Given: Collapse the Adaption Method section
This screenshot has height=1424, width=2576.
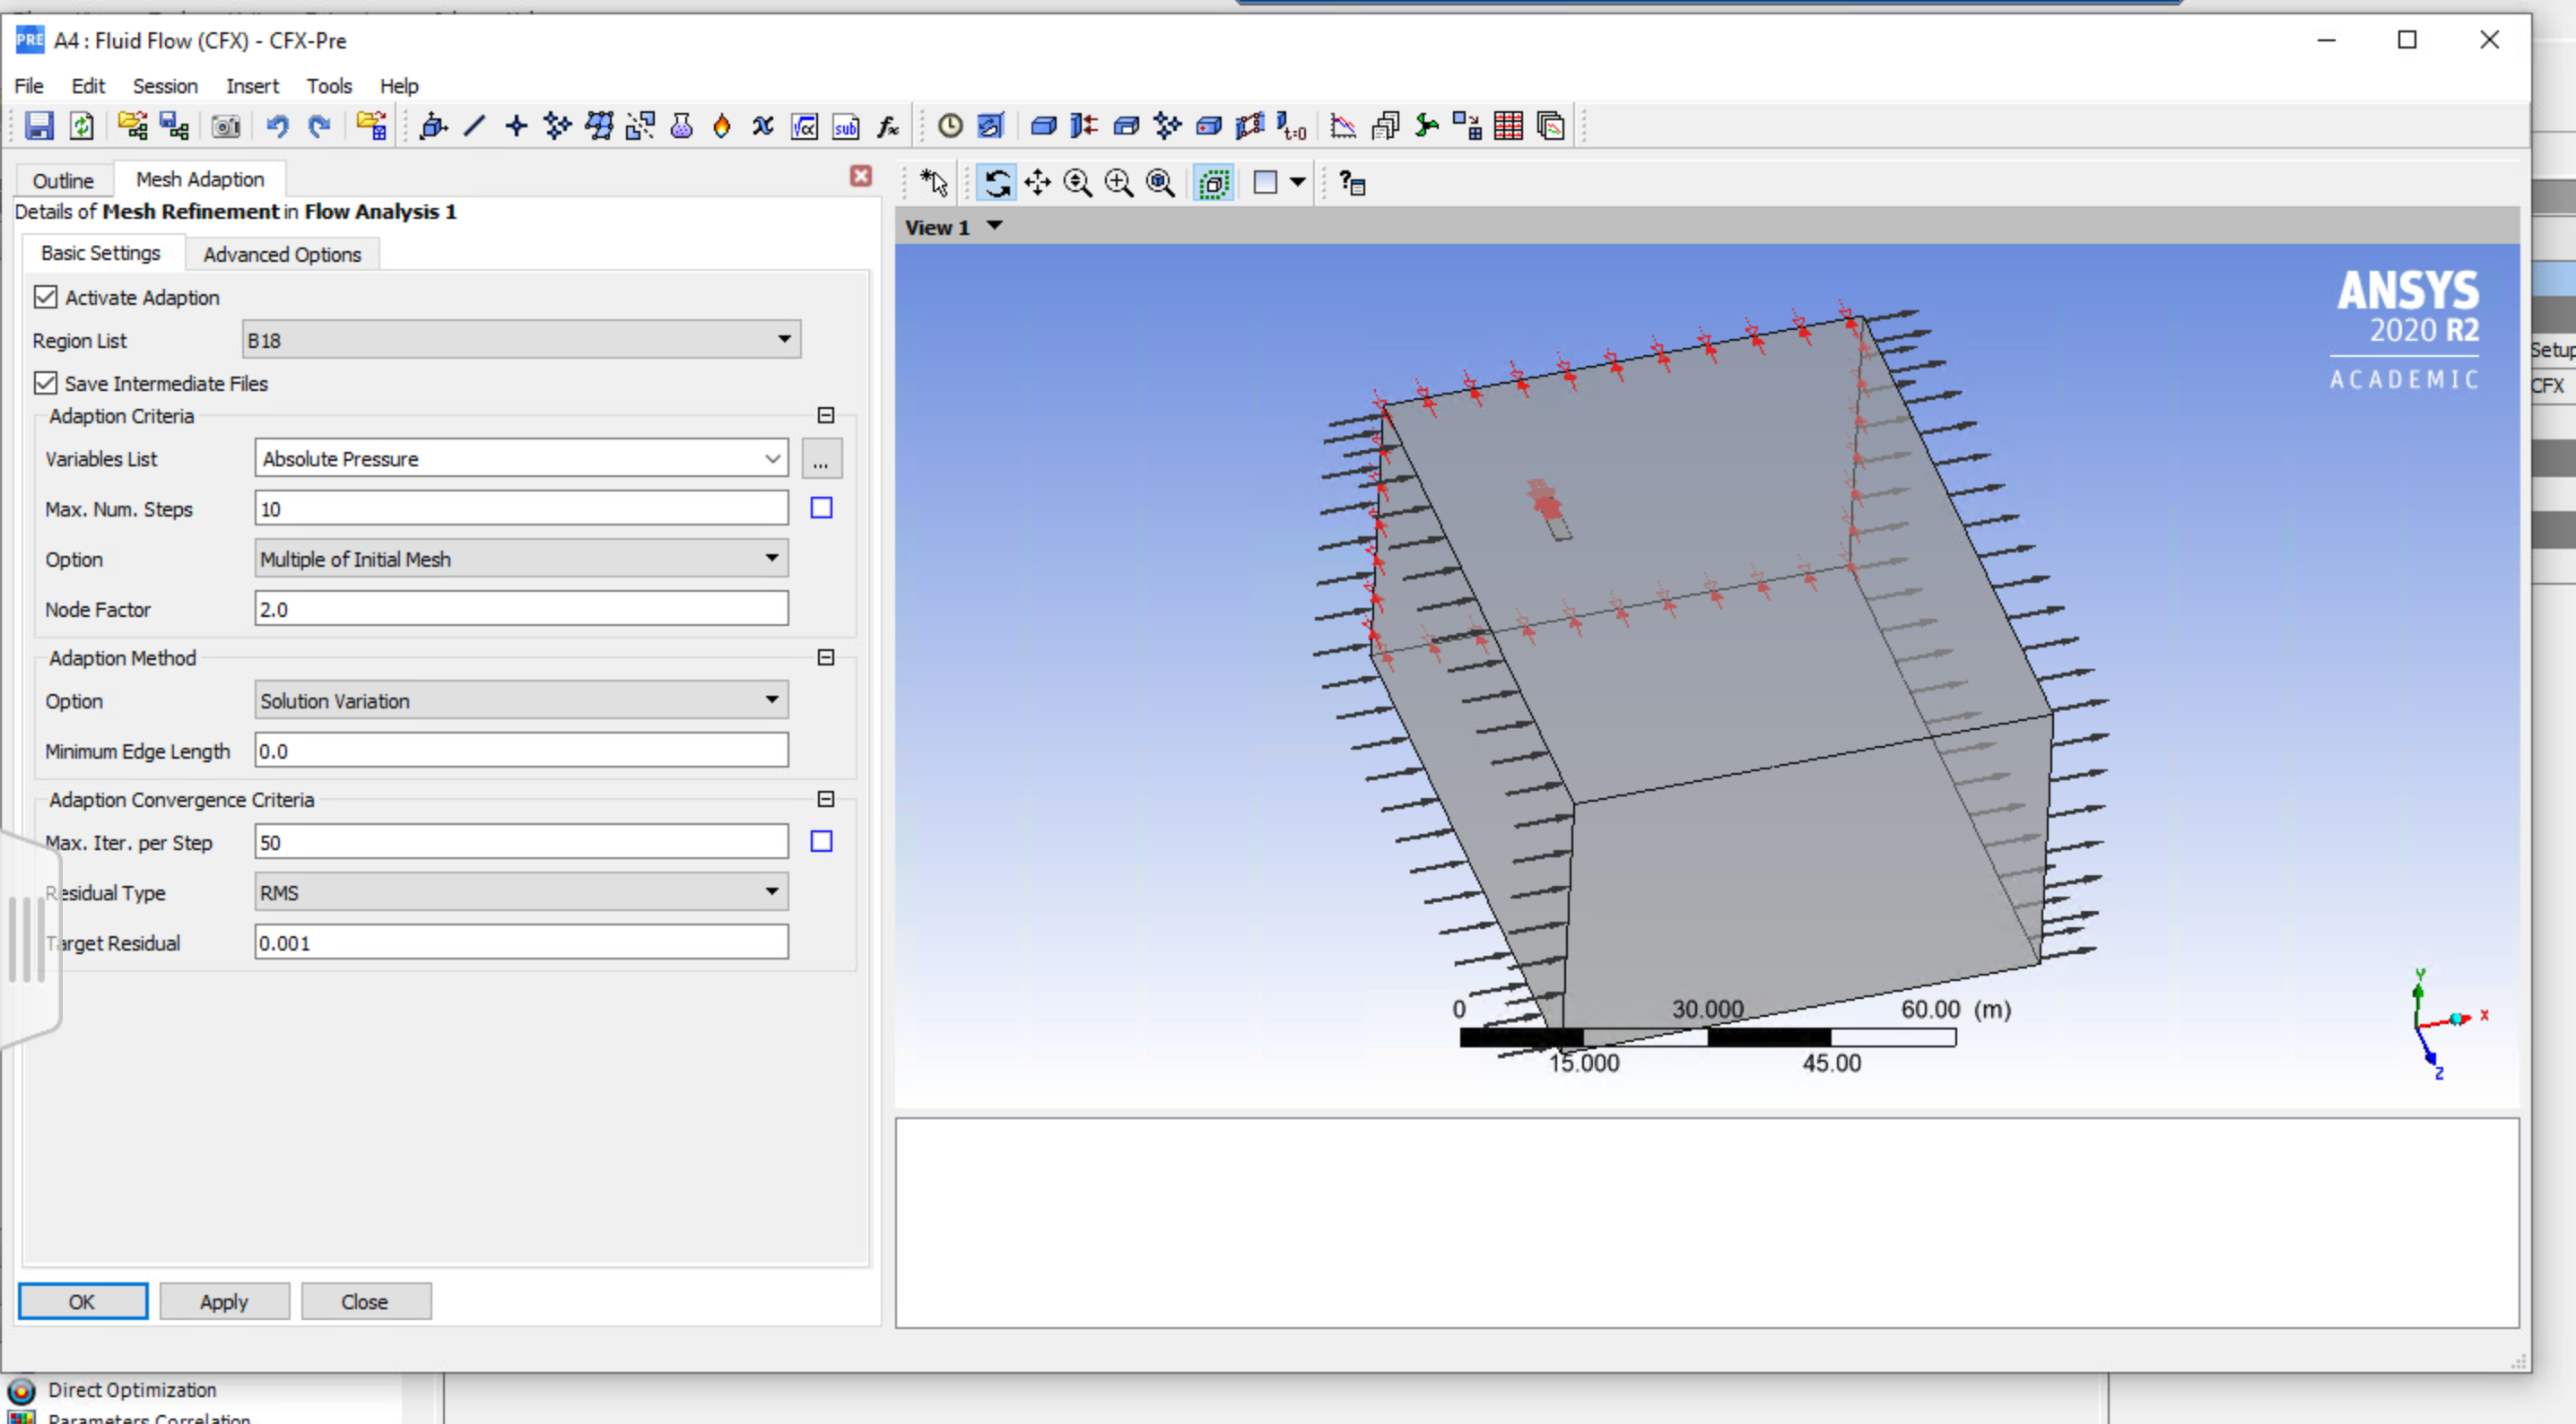Looking at the screenshot, I should [x=826, y=657].
